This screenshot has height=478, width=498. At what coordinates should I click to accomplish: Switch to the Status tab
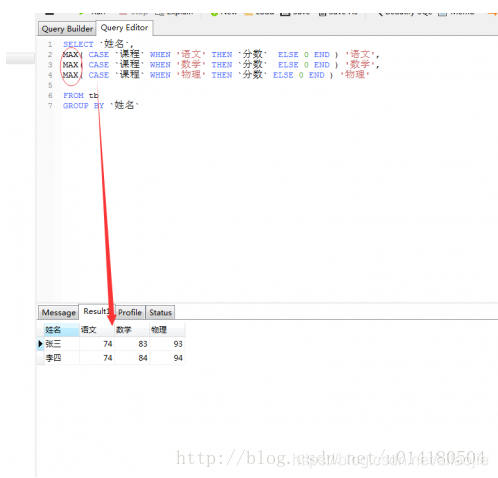(160, 312)
